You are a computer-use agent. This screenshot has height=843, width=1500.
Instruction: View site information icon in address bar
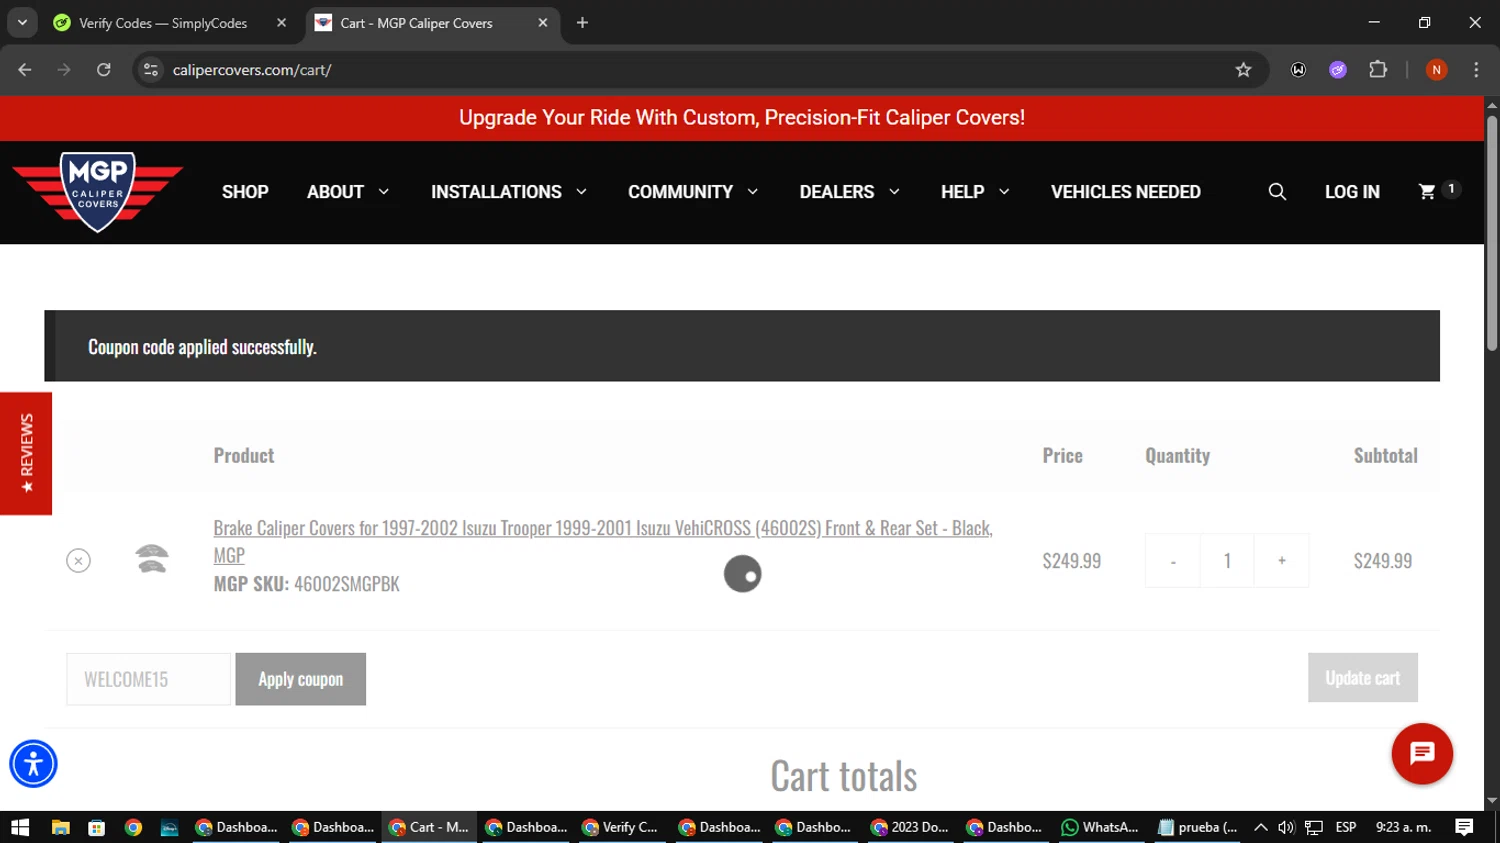pos(151,70)
